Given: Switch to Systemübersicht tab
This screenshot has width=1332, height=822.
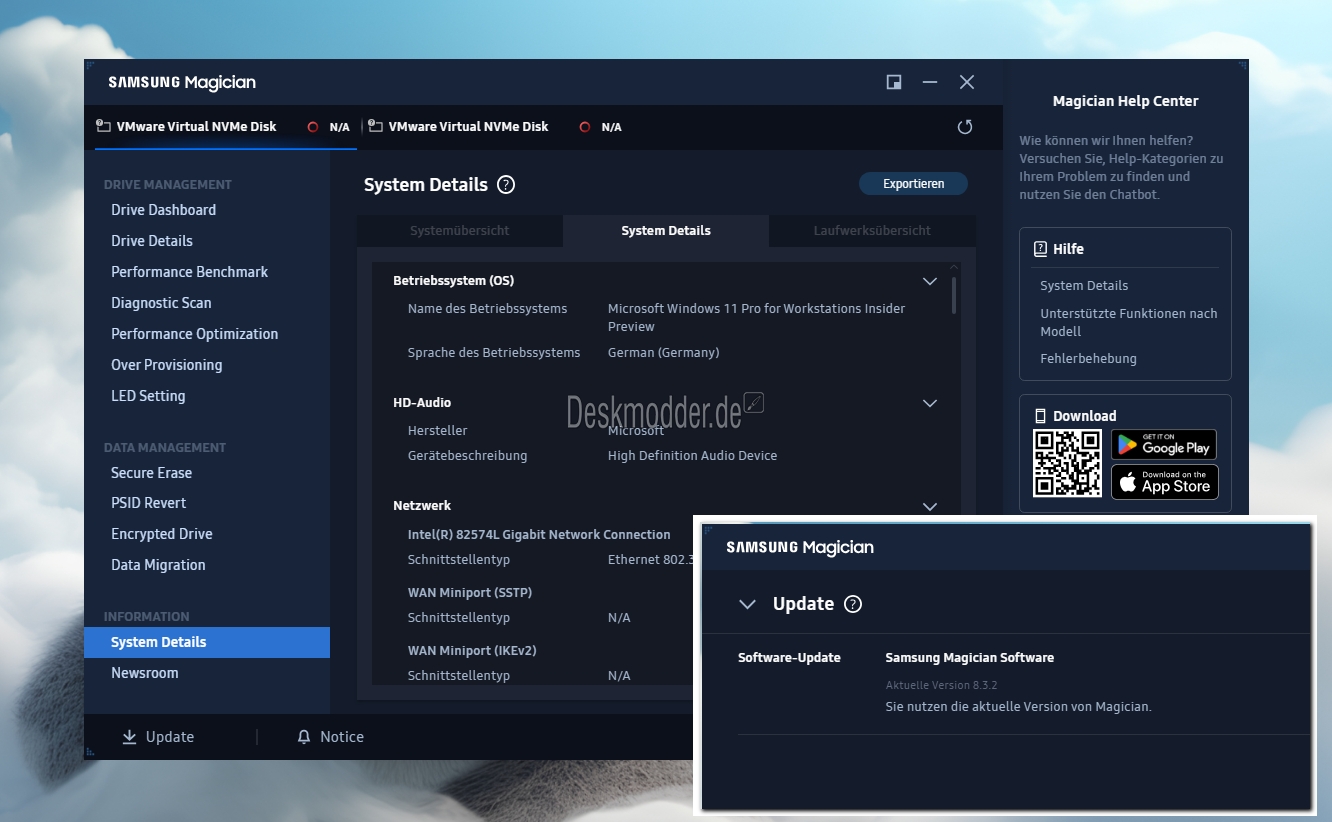Looking at the screenshot, I should 459,231.
